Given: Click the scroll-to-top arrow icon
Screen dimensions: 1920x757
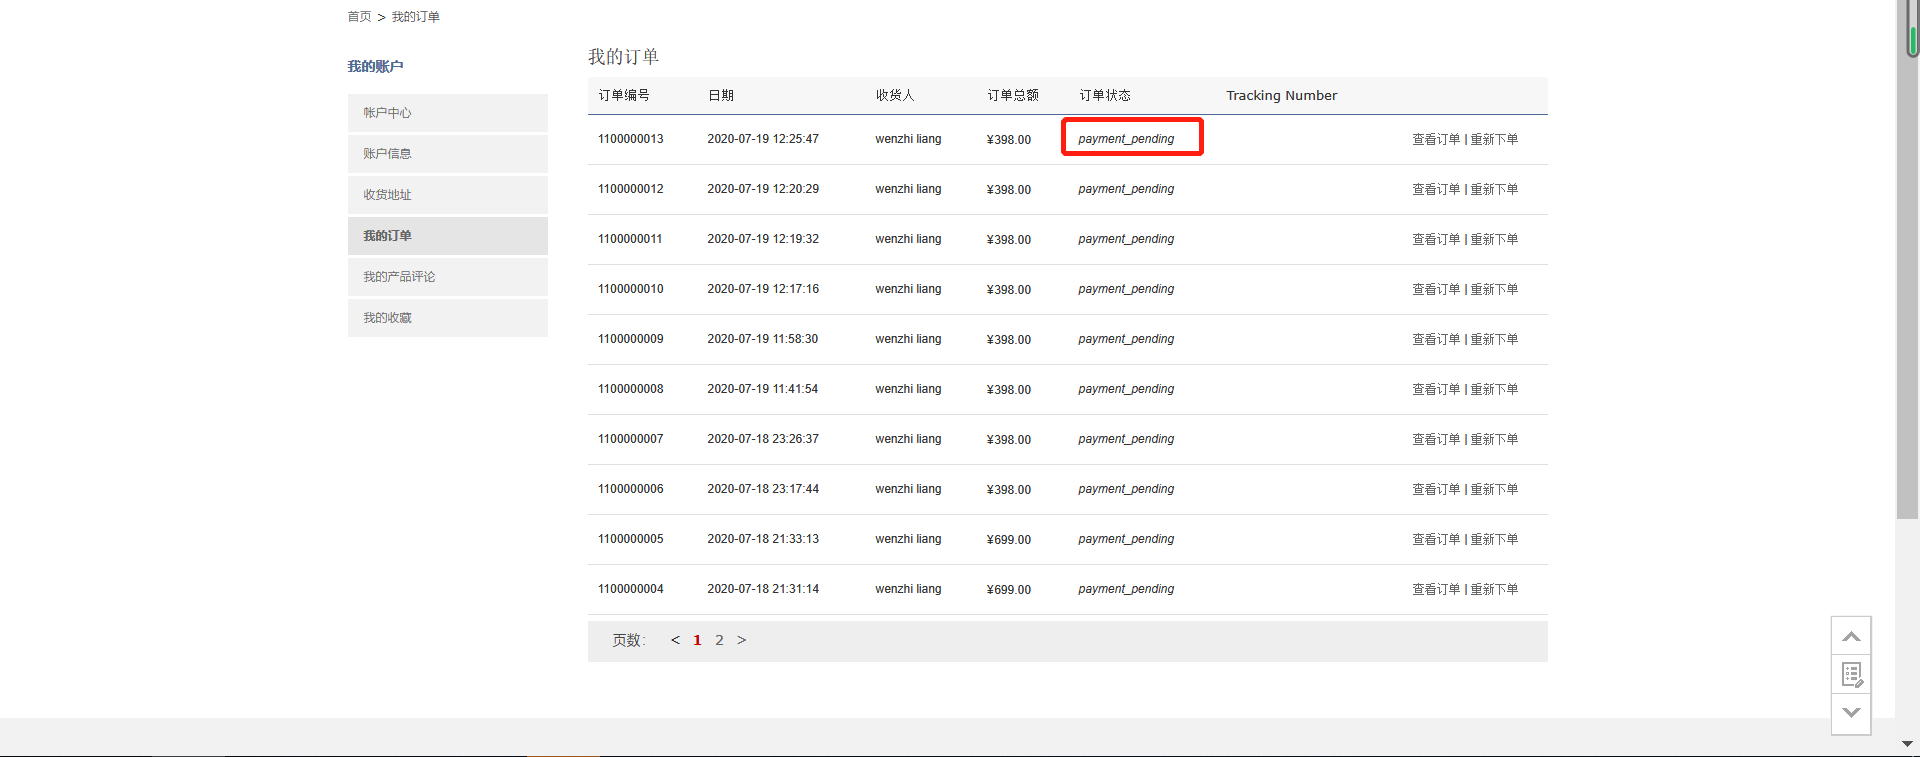Looking at the screenshot, I should (1851, 636).
